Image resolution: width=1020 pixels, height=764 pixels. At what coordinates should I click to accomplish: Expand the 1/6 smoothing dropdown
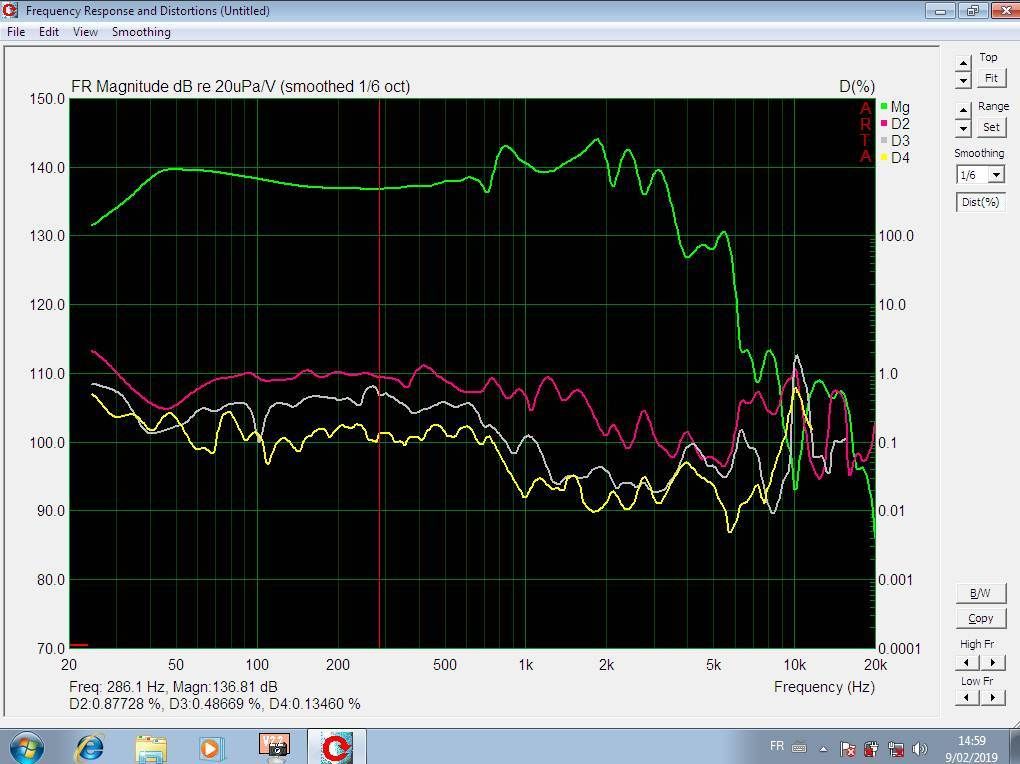point(996,175)
